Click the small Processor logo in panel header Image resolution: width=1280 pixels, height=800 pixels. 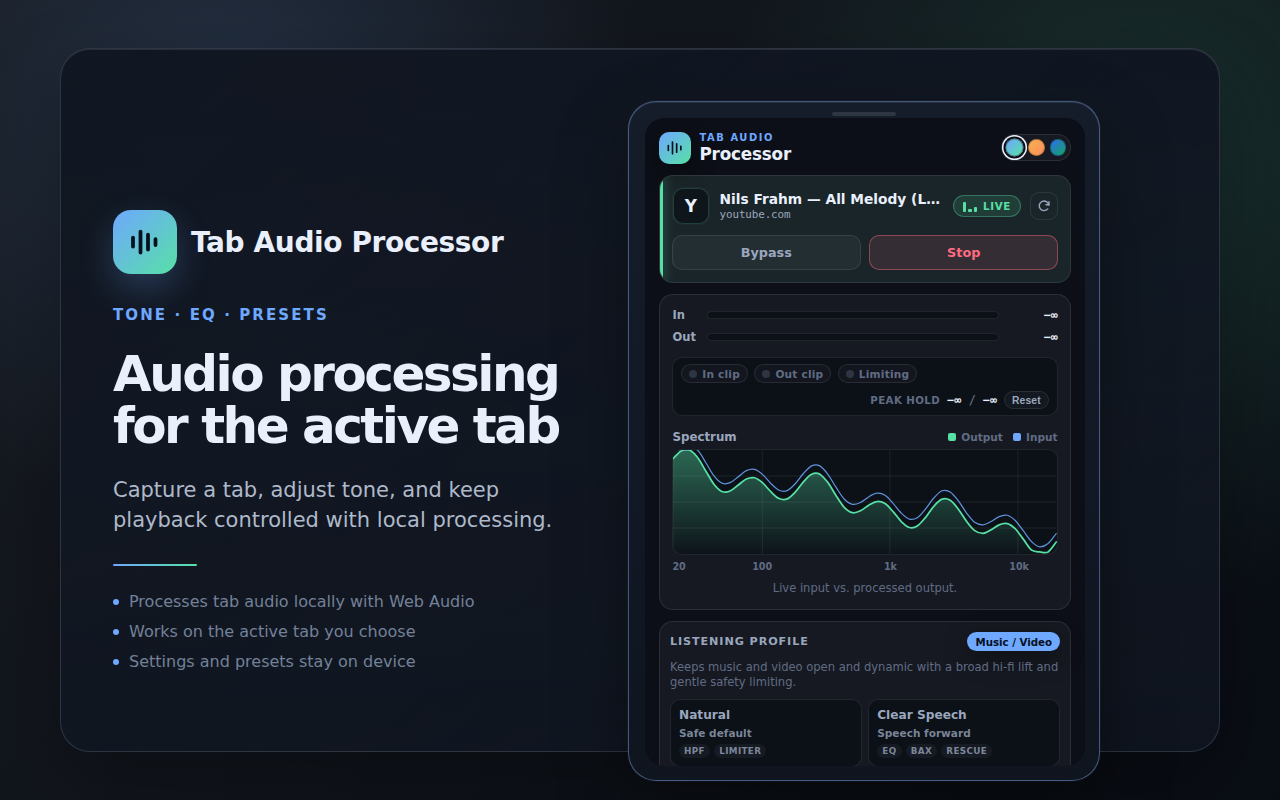[675, 148]
